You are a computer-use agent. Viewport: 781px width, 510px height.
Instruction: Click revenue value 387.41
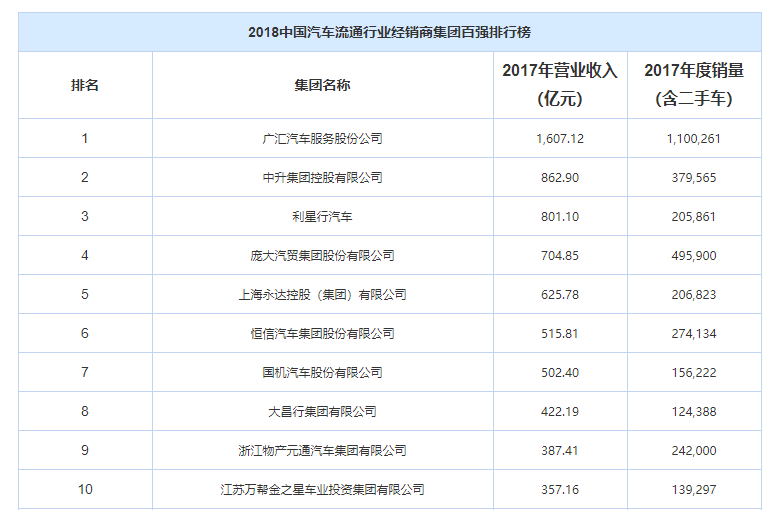pos(560,451)
